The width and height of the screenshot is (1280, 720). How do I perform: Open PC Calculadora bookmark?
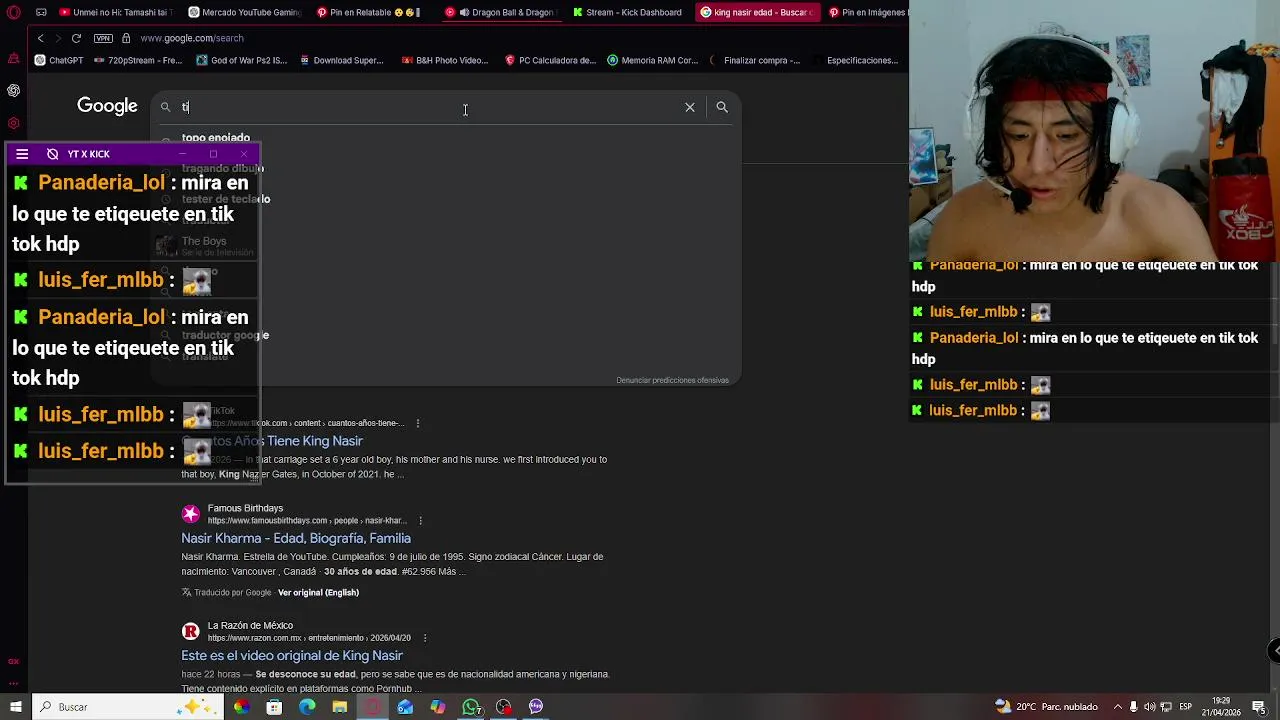pos(551,60)
